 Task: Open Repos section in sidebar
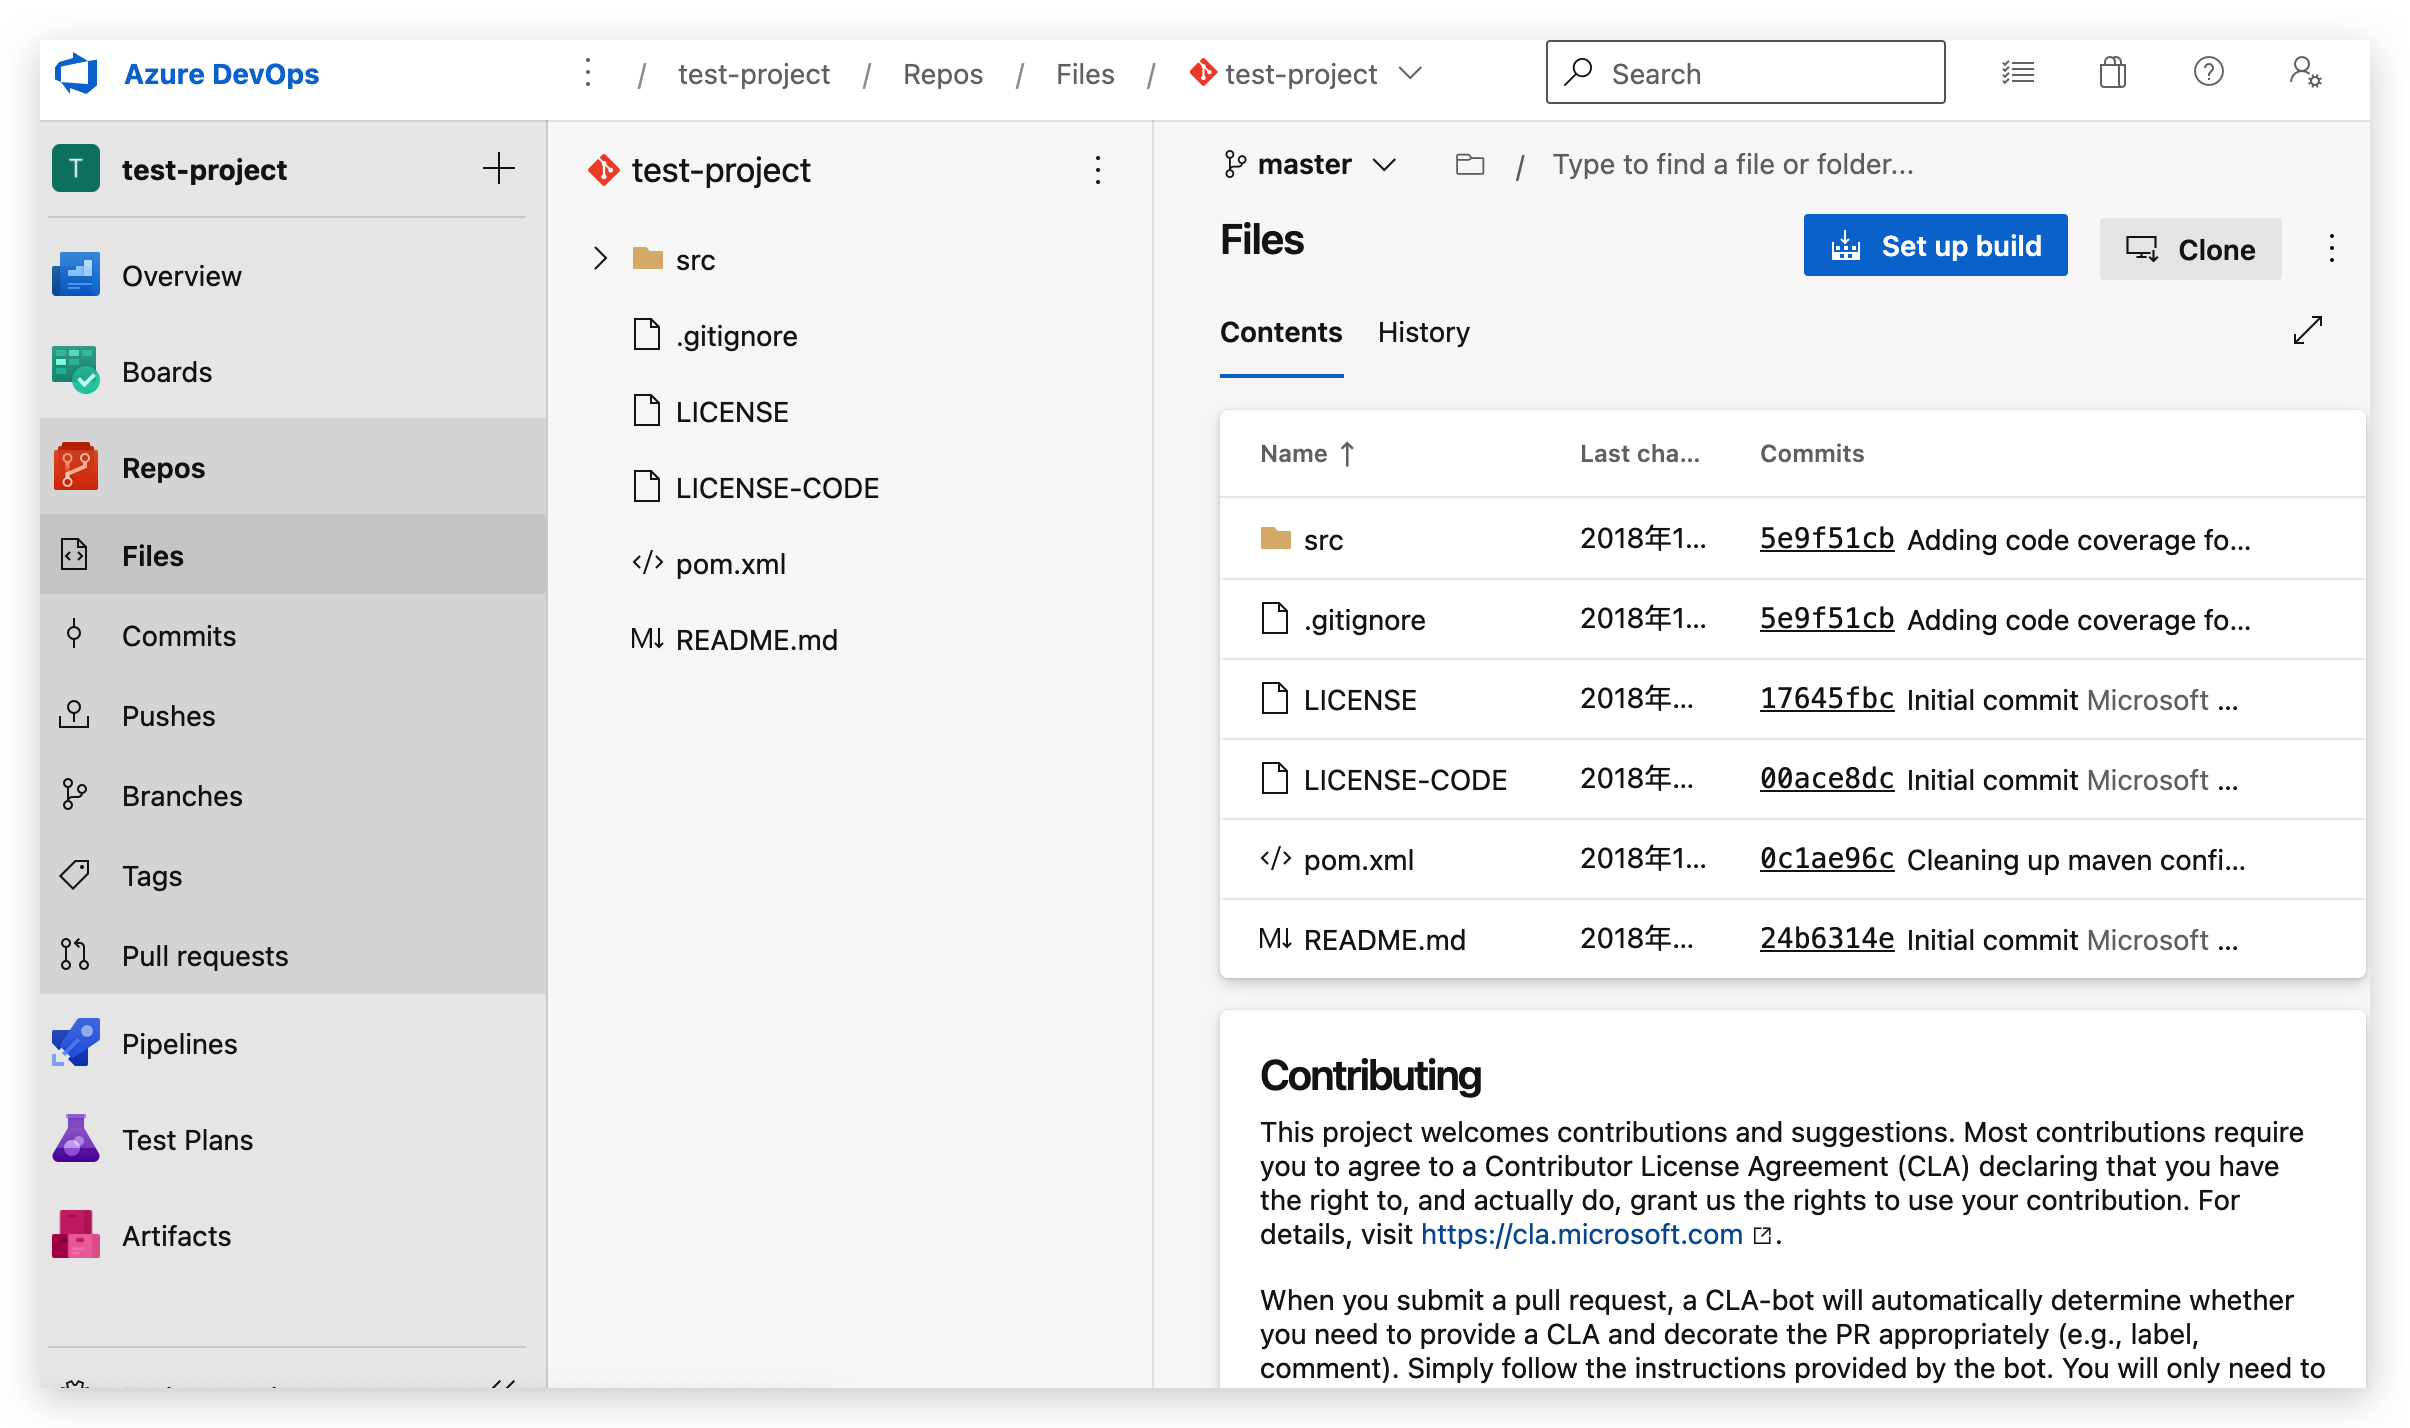(x=293, y=467)
